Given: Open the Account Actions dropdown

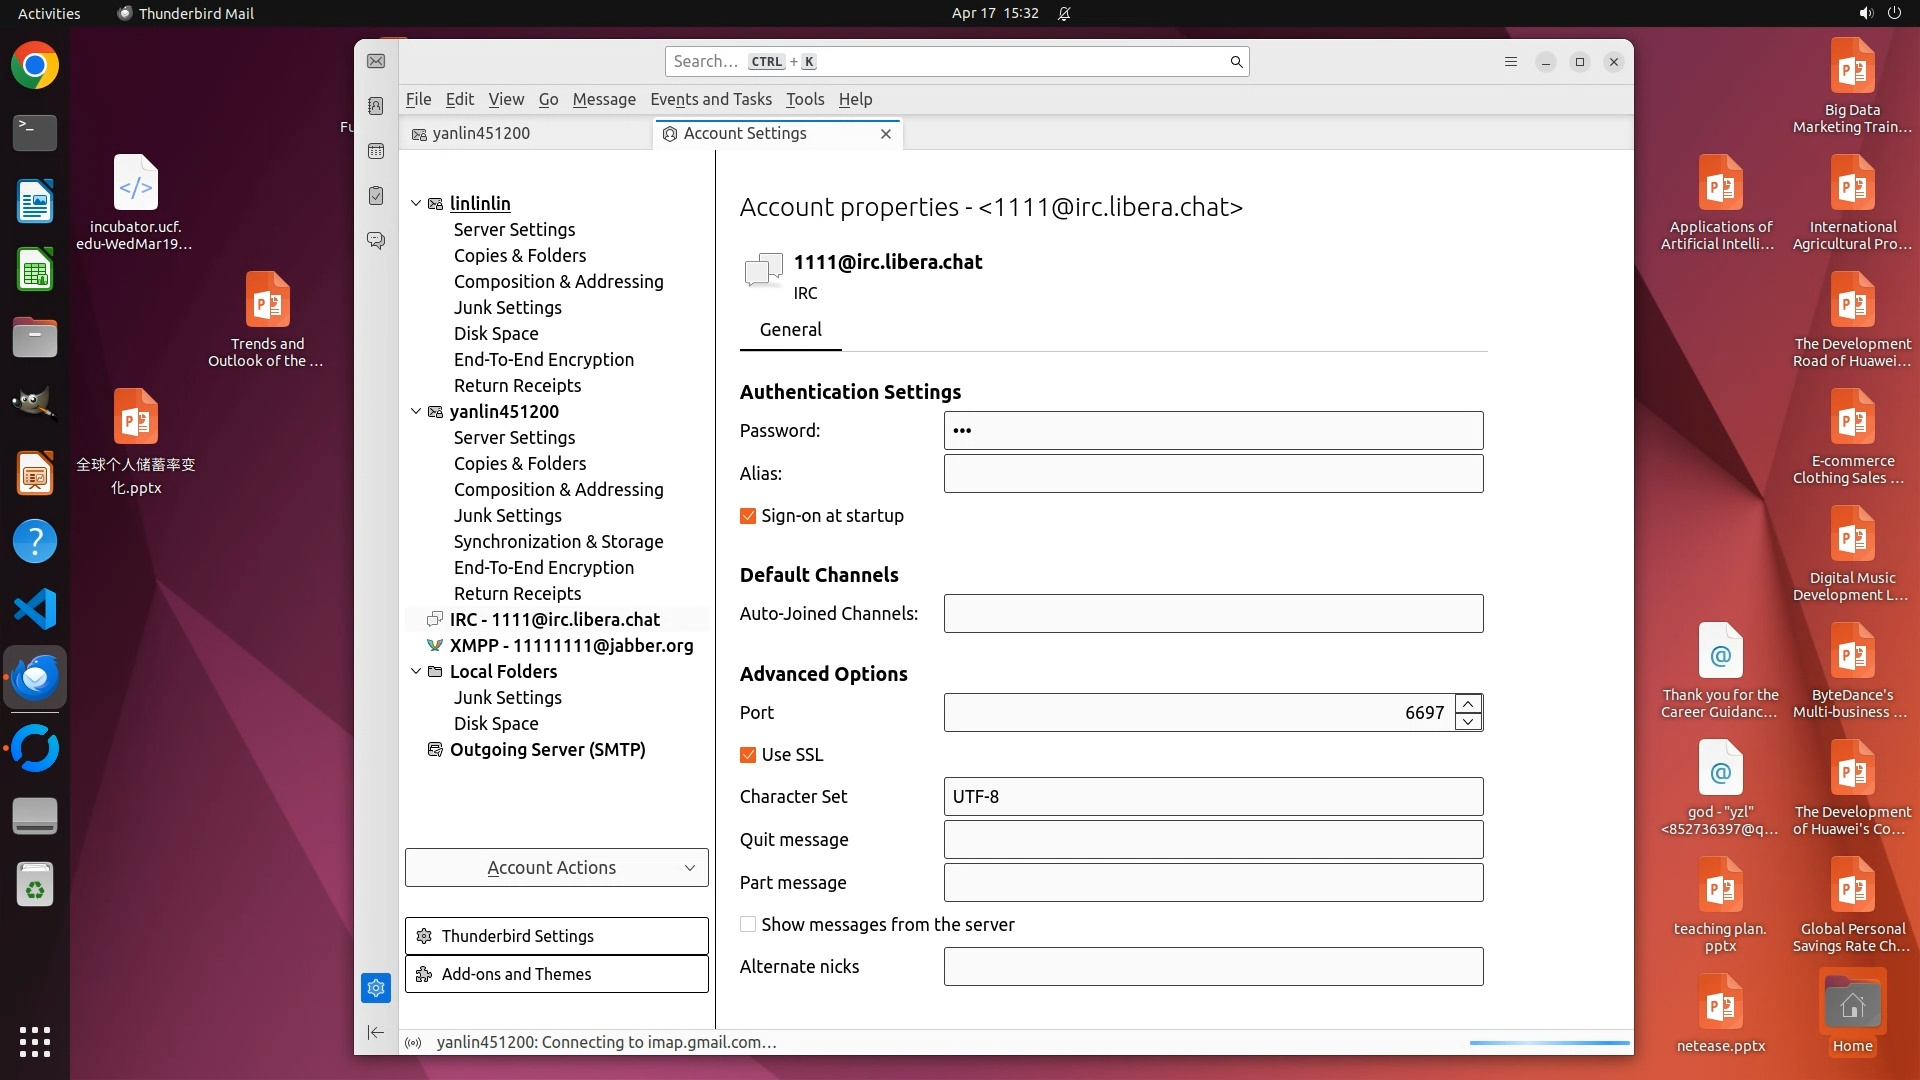Looking at the screenshot, I should click(x=556, y=868).
